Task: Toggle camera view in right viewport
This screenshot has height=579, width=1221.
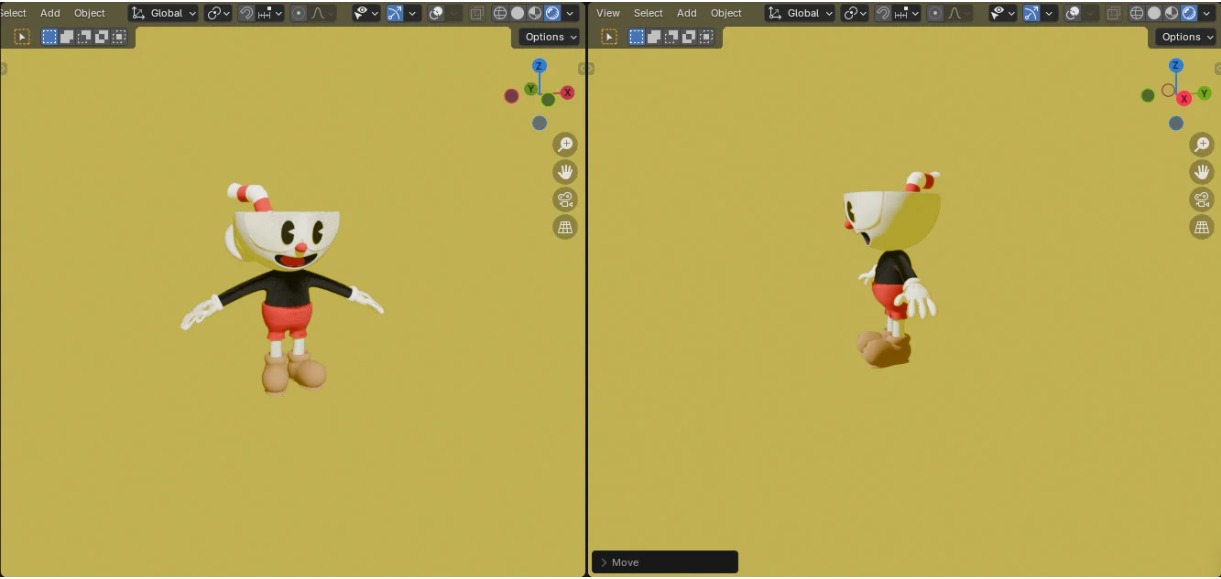Action: click(1202, 199)
